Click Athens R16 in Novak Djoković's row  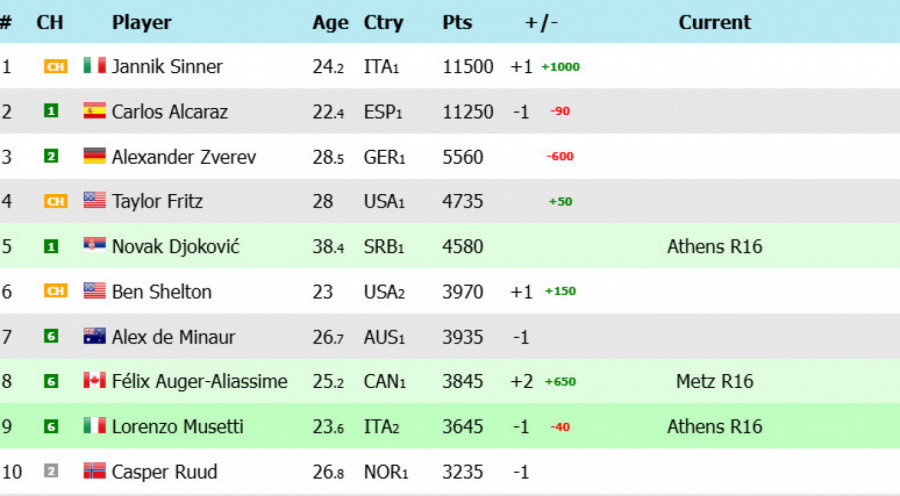point(714,246)
